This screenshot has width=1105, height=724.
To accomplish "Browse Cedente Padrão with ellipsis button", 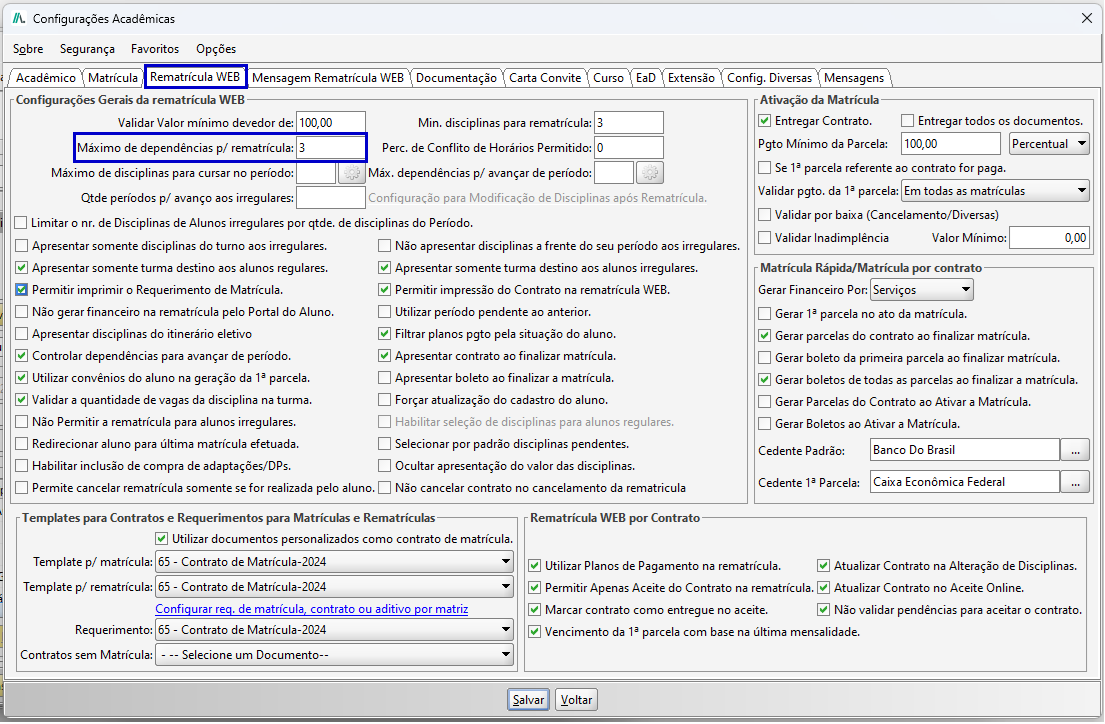I will pyautogui.click(x=1075, y=450).
